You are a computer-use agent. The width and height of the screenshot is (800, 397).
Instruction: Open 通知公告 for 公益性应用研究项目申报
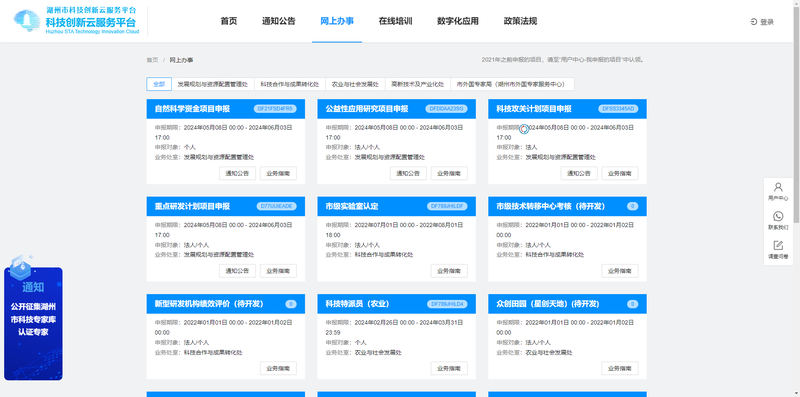click(x=408, y=173)
